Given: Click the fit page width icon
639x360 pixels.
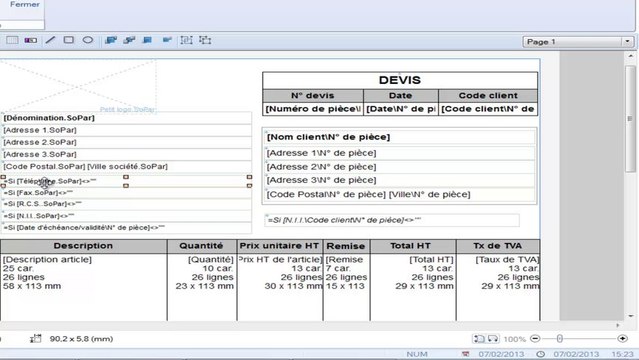Looking at the screenshot, I should coord(493,339).
